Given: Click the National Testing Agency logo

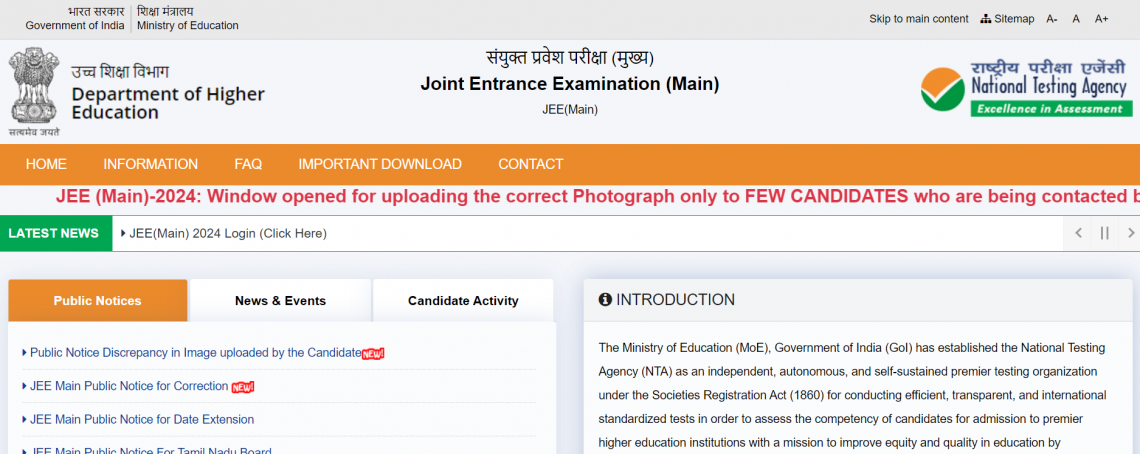Looking at the screenshot, I should pyautogui.click(x=1026, y=90).
